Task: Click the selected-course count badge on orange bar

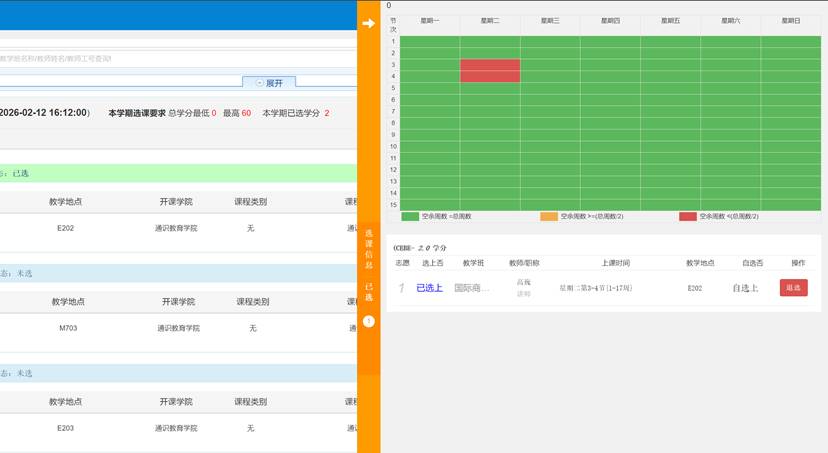Action: (368, 321)
